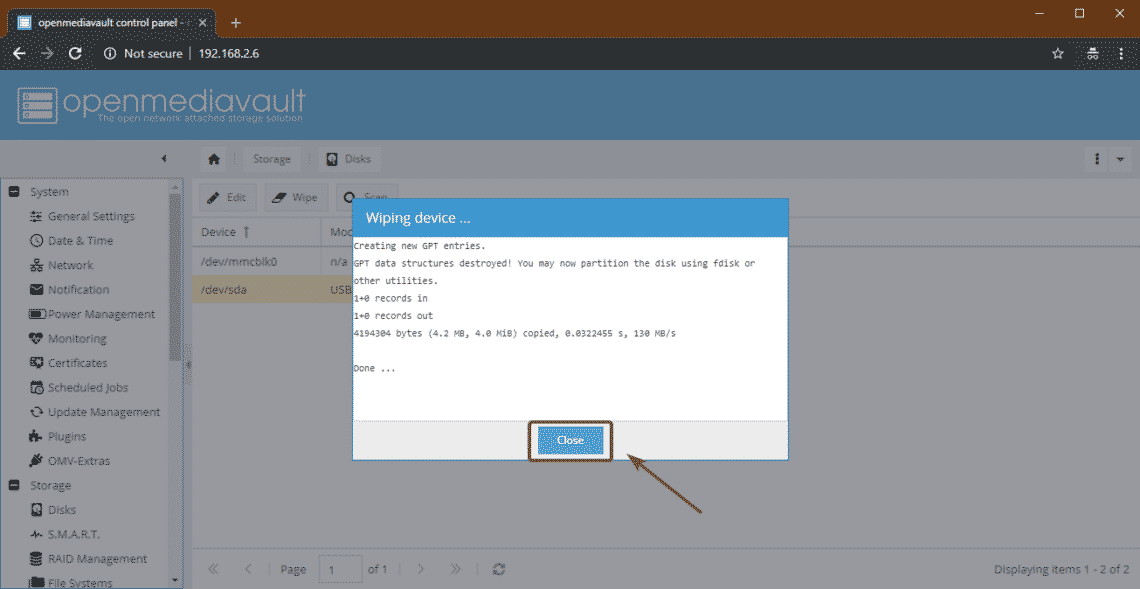Screen dimensions: 1140x589
Task: Open Notification settings
Action: point(79,289)
